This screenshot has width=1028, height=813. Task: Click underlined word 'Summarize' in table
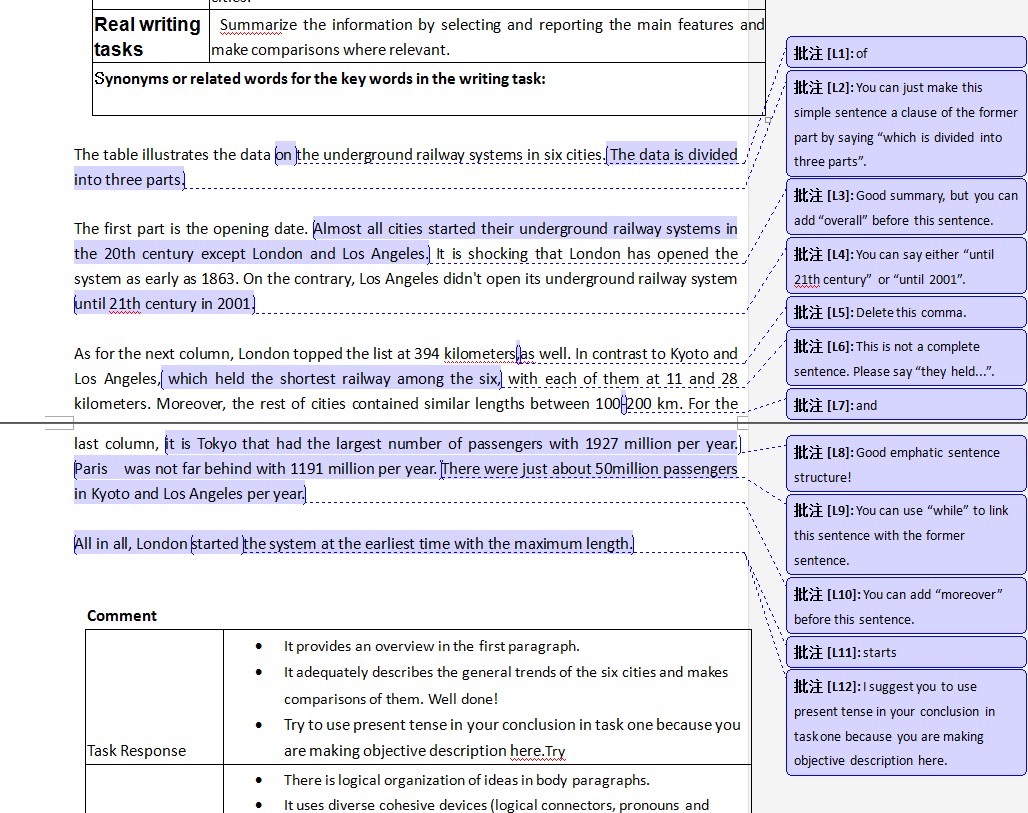[258, 25]
